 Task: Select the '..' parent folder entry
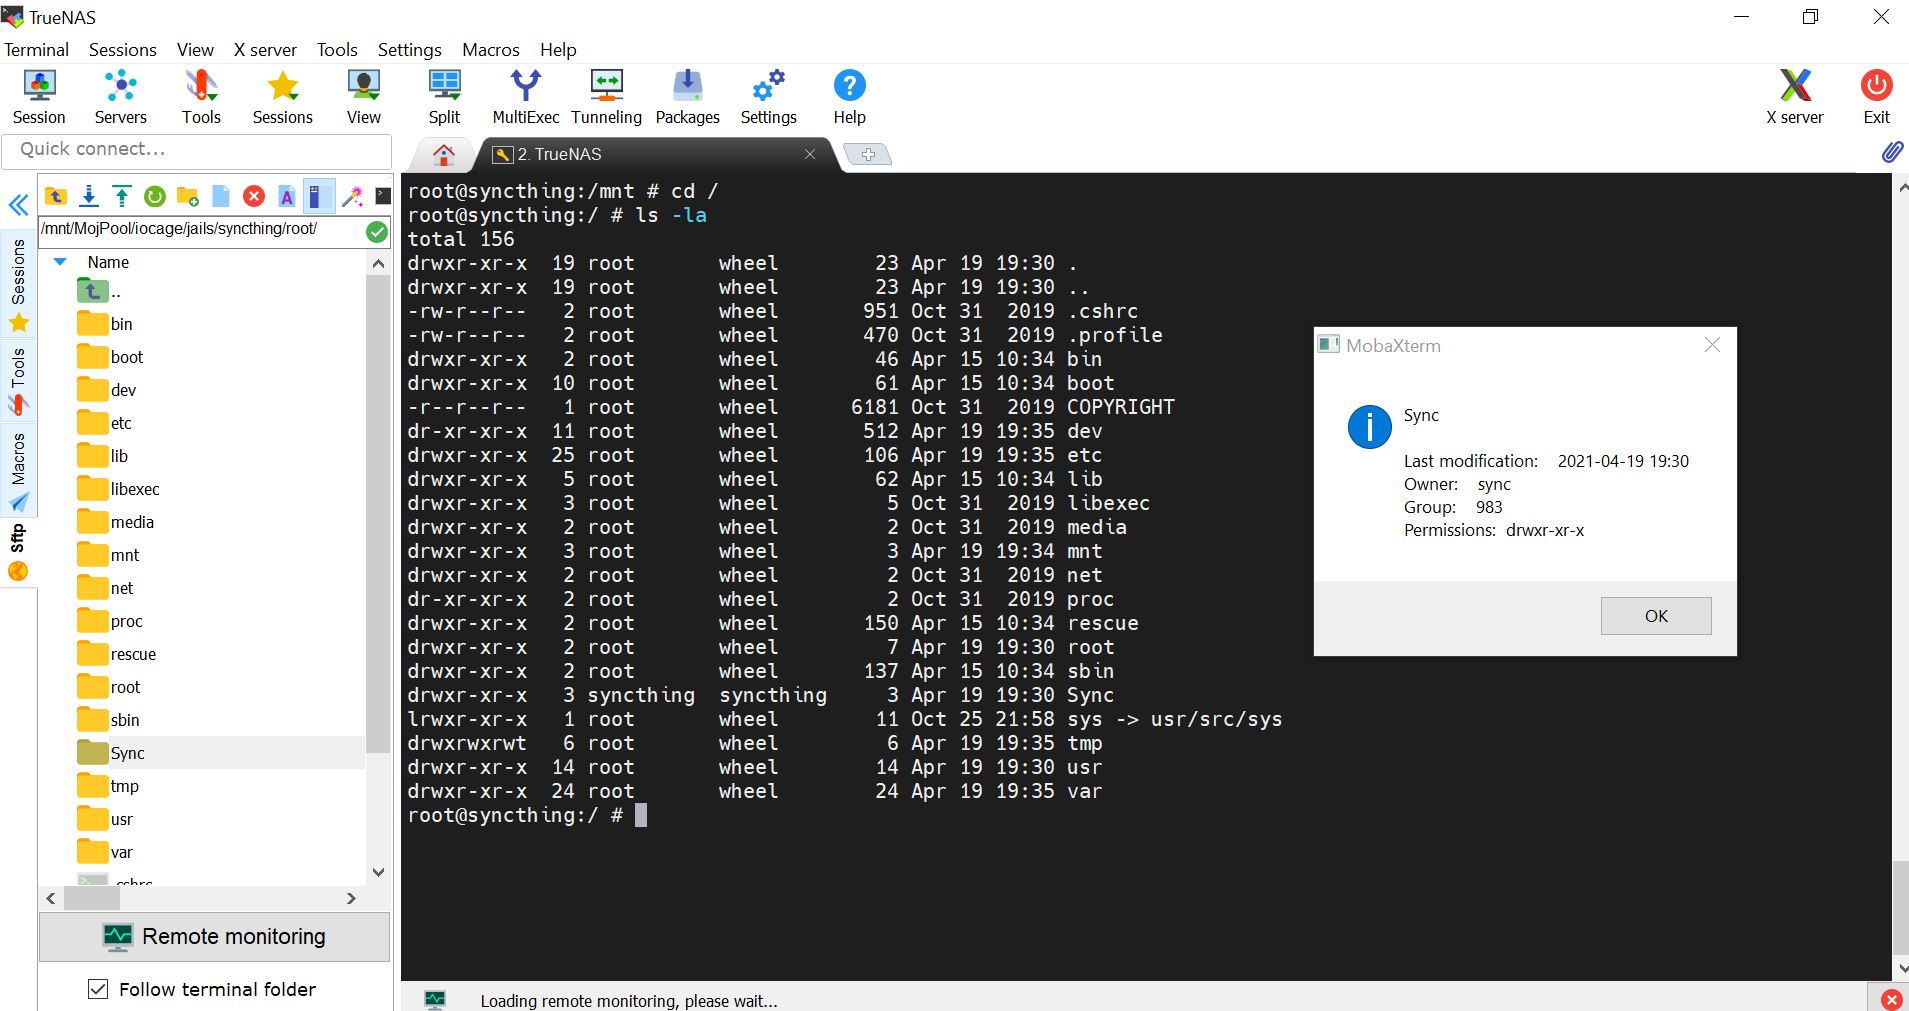pyautogui.click(x=100, y=292)
